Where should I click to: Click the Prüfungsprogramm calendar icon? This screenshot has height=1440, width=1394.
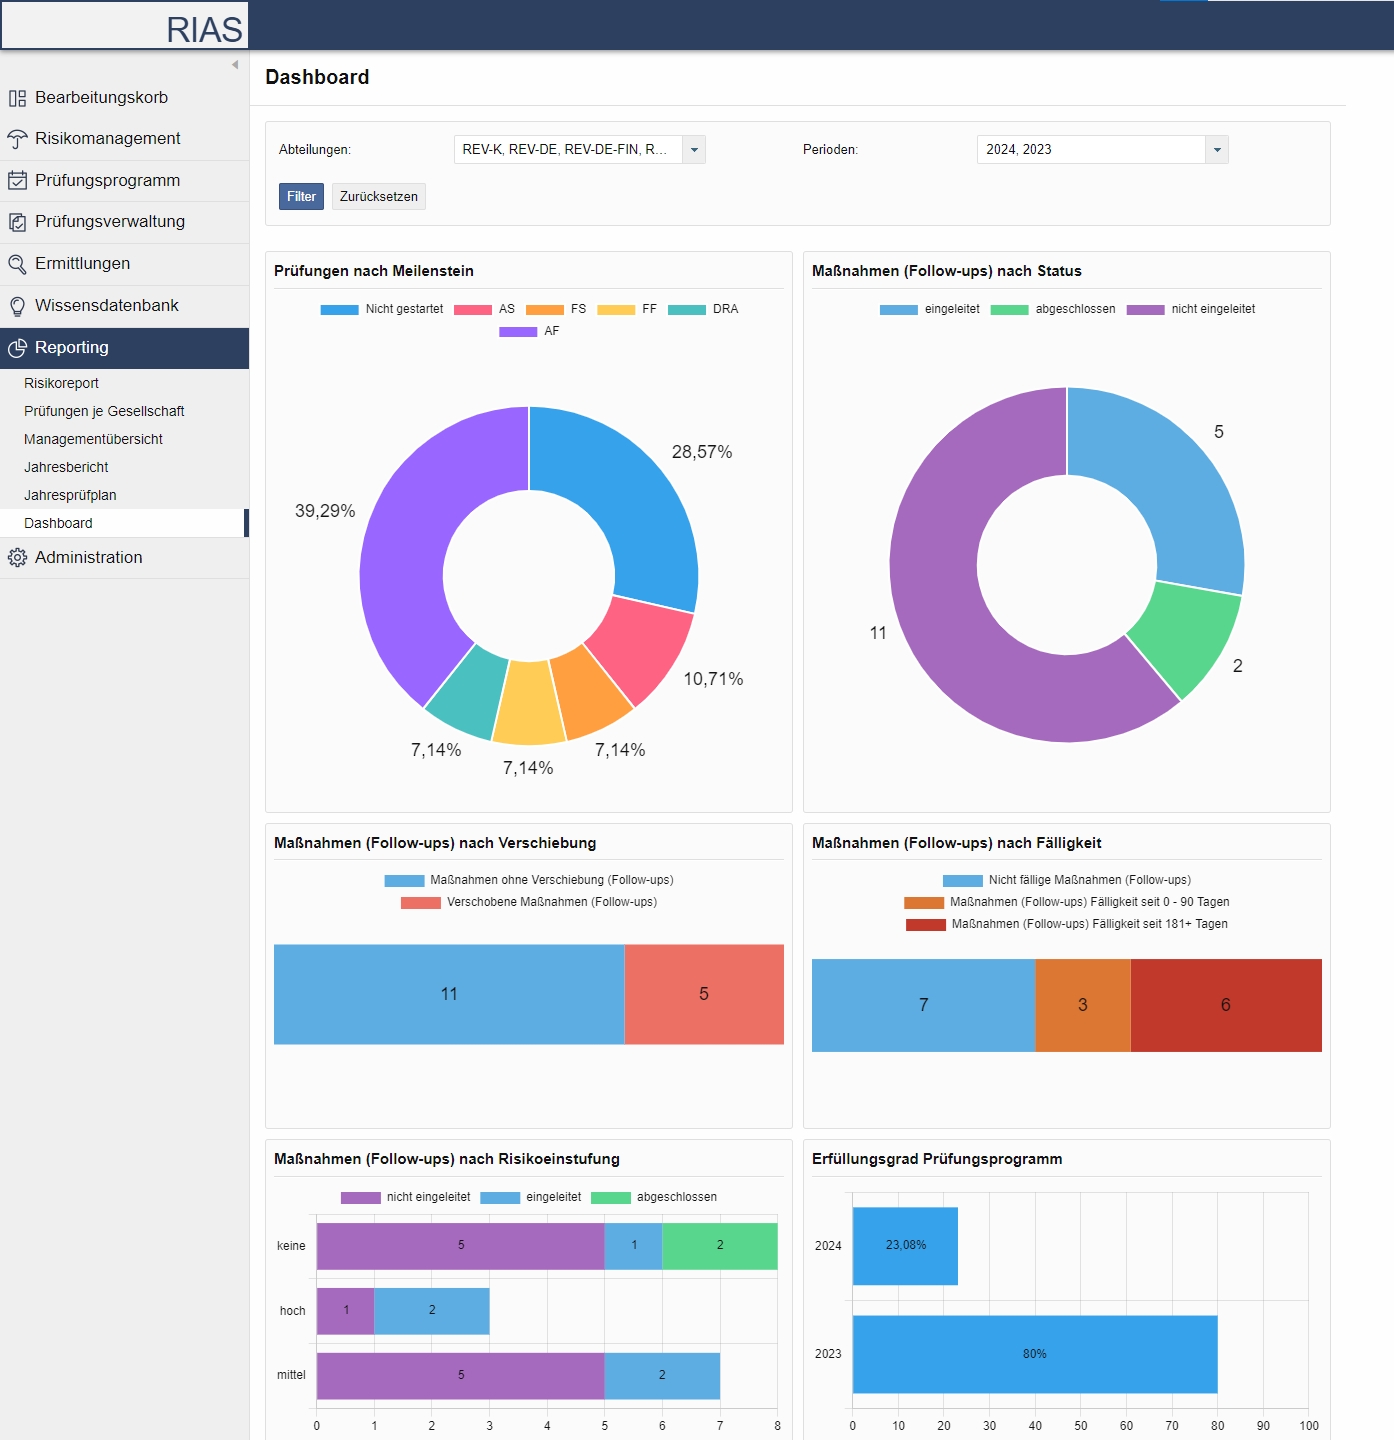tap(17, 181)
